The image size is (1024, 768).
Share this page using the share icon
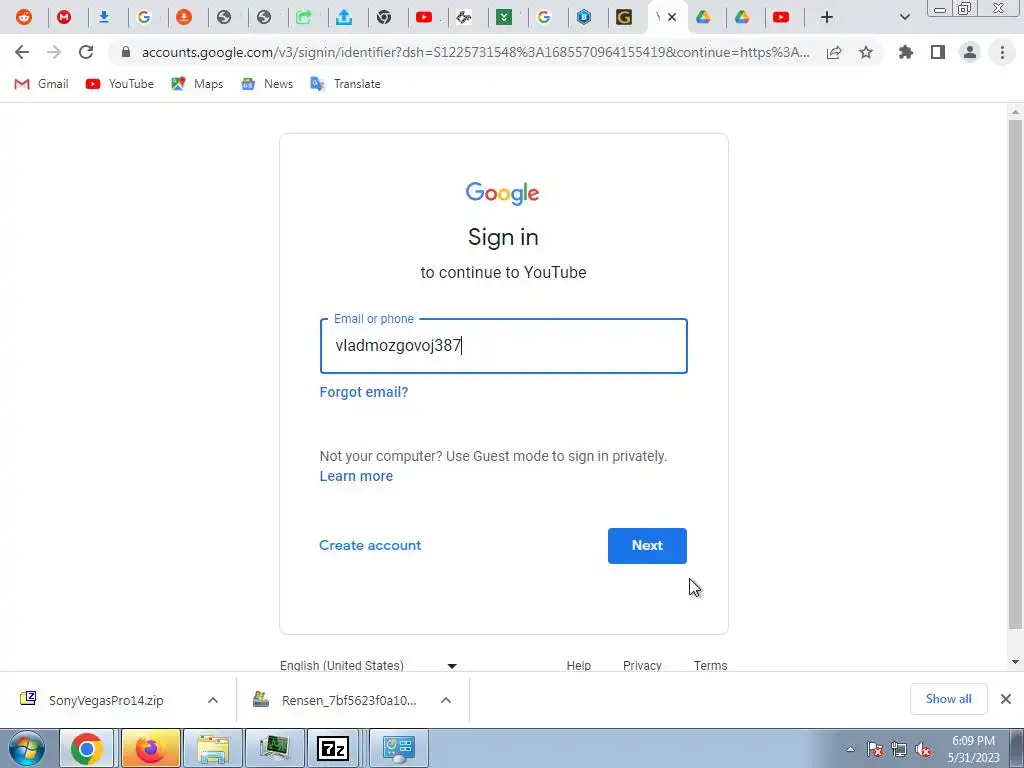834,52
